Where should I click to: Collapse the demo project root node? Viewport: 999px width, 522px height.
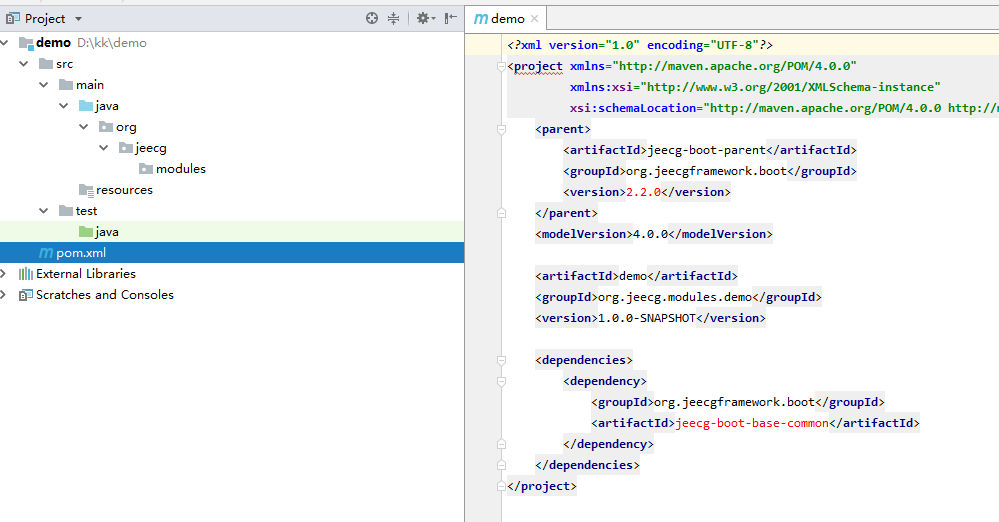[4, 43]
